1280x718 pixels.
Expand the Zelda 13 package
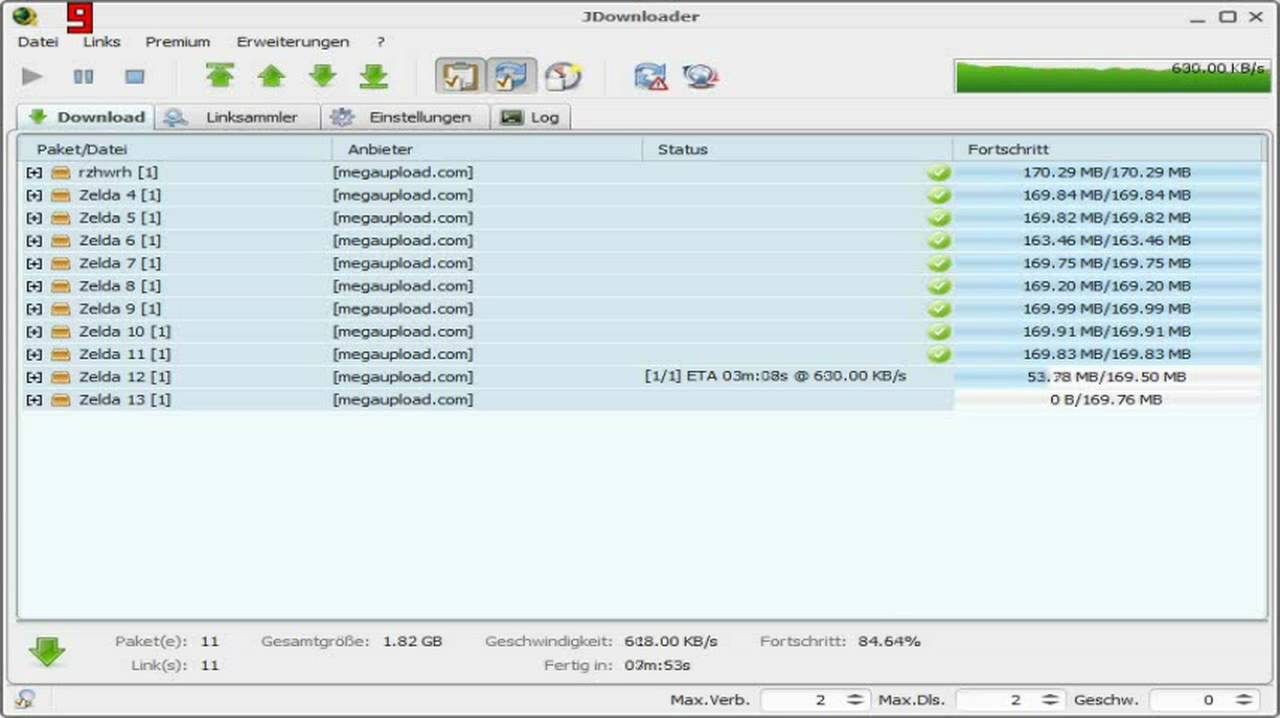click(x=34, y=400)
